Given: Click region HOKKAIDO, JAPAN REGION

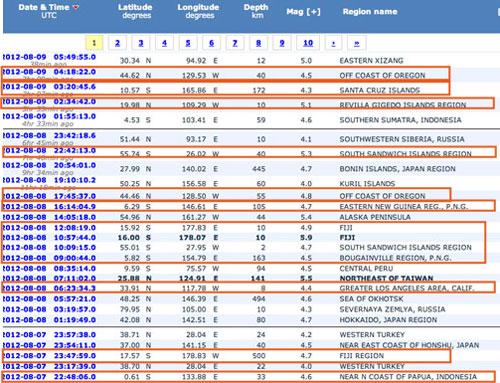Looking at the screenshot, I should [x=388, y=320].
